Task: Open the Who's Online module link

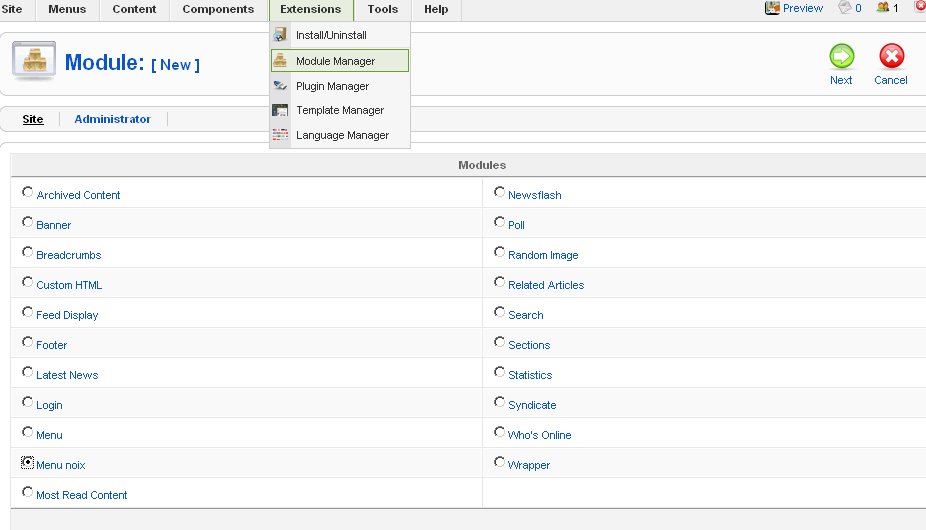Action: click(x=539, y=435)
